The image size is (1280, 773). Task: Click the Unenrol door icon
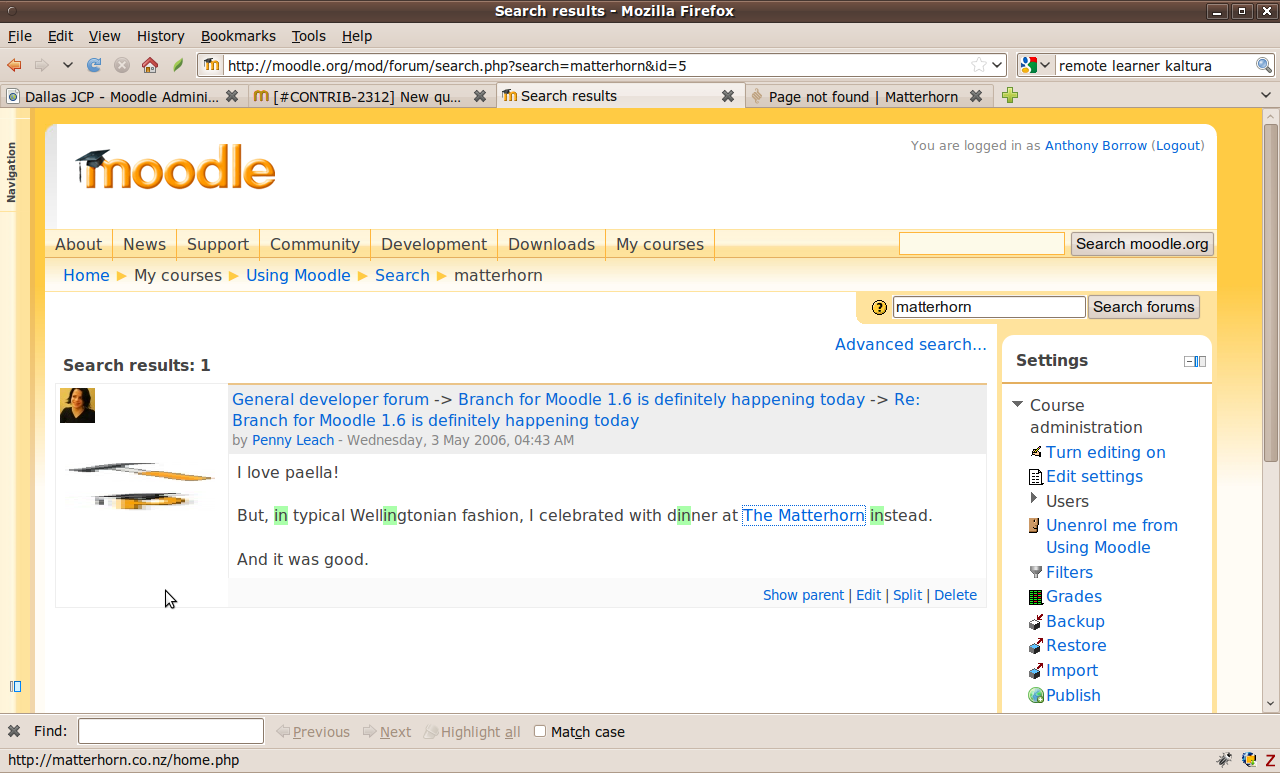[x=1035, y=525]
